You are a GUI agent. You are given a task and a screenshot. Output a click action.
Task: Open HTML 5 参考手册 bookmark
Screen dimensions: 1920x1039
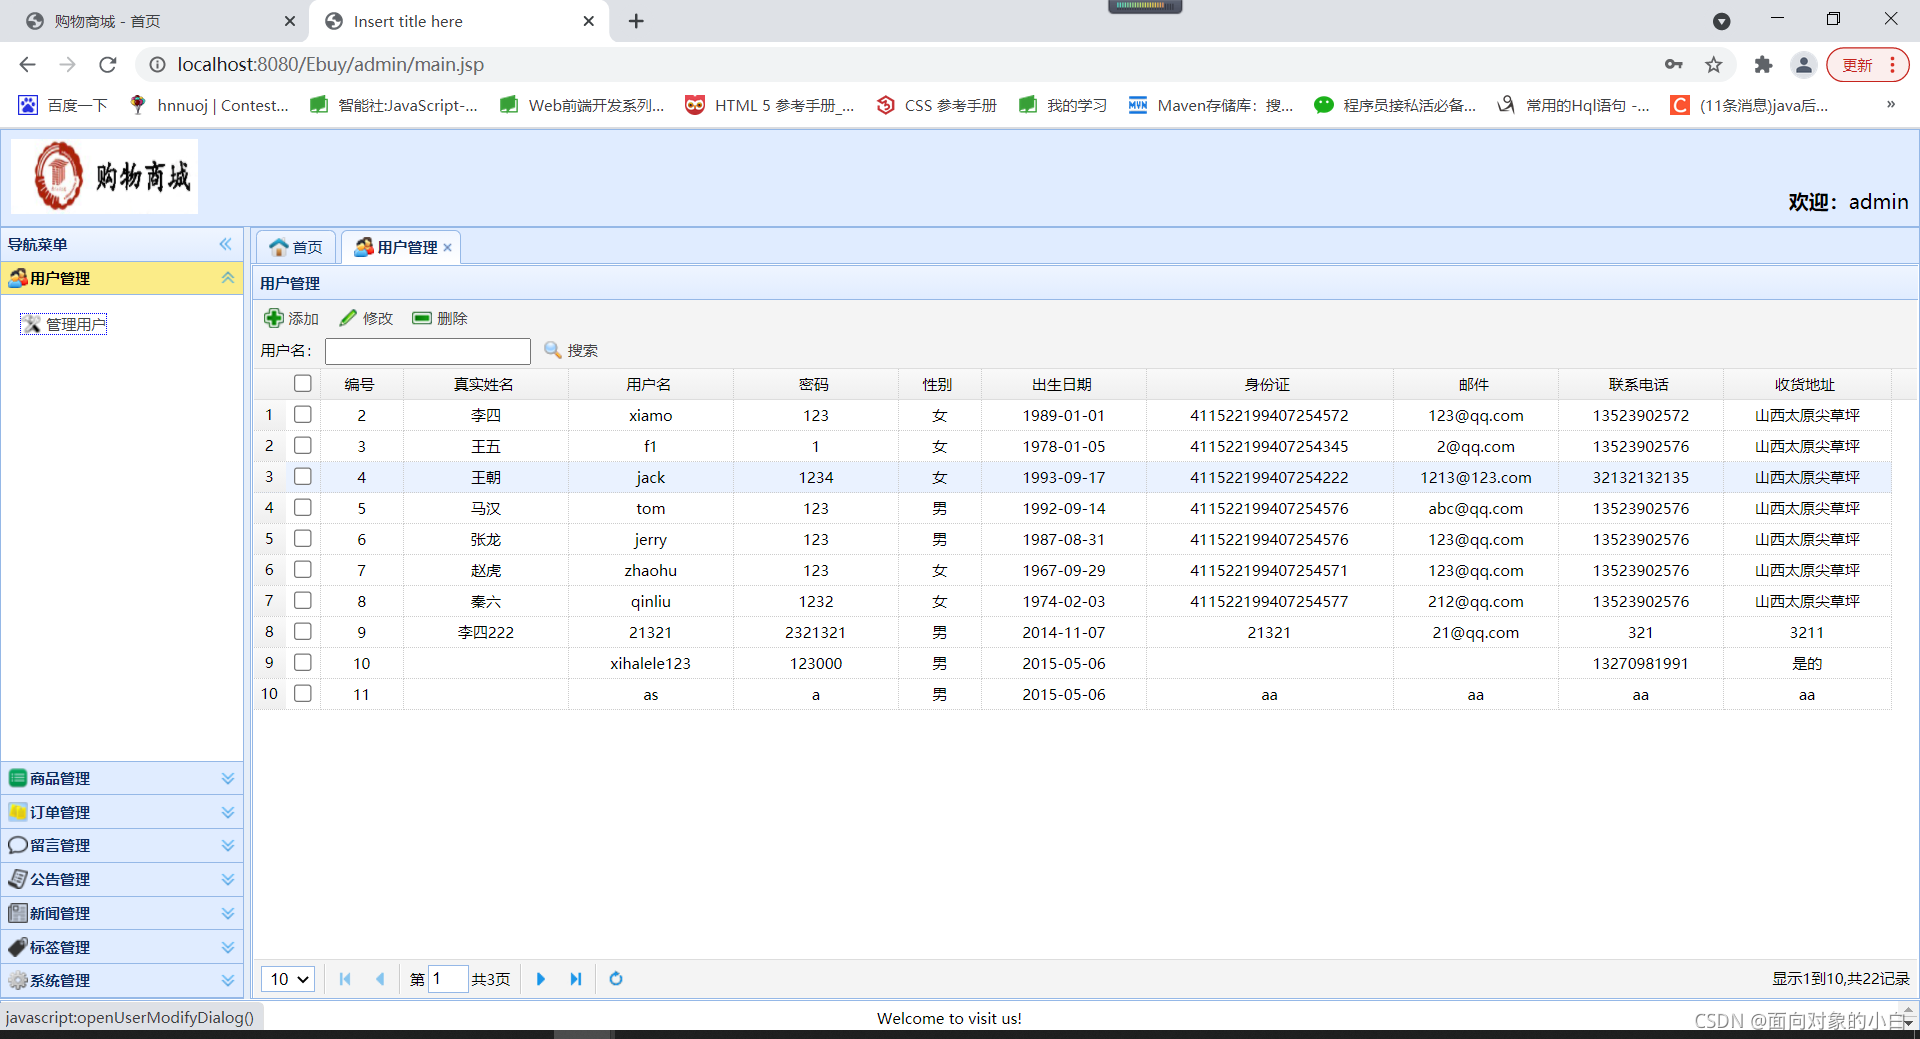click(x=770, y=105)
